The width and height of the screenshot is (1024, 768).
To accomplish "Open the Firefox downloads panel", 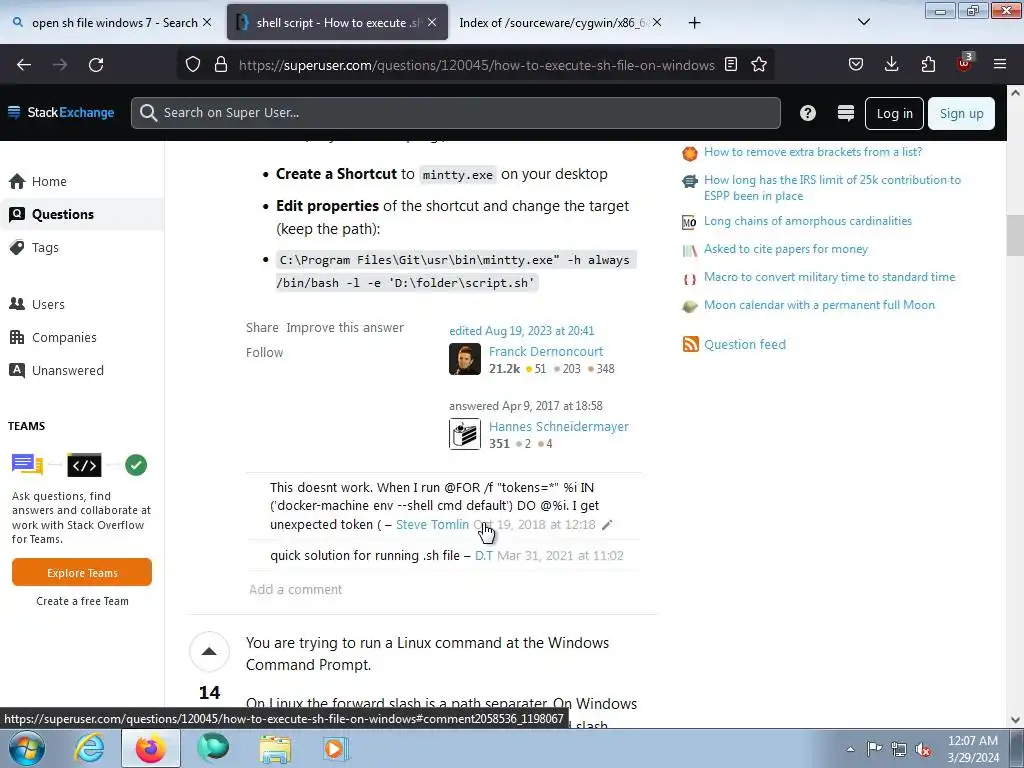I will [x=891, y=64].
